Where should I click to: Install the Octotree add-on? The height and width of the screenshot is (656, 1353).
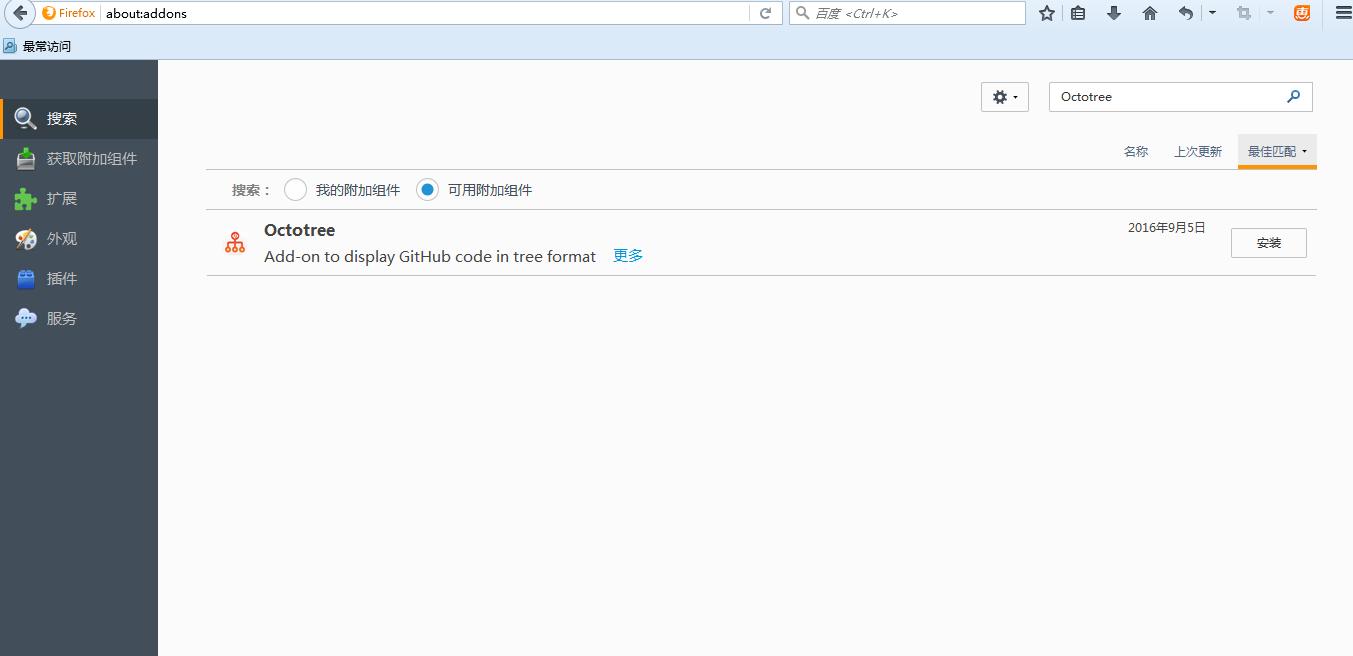1268,242
